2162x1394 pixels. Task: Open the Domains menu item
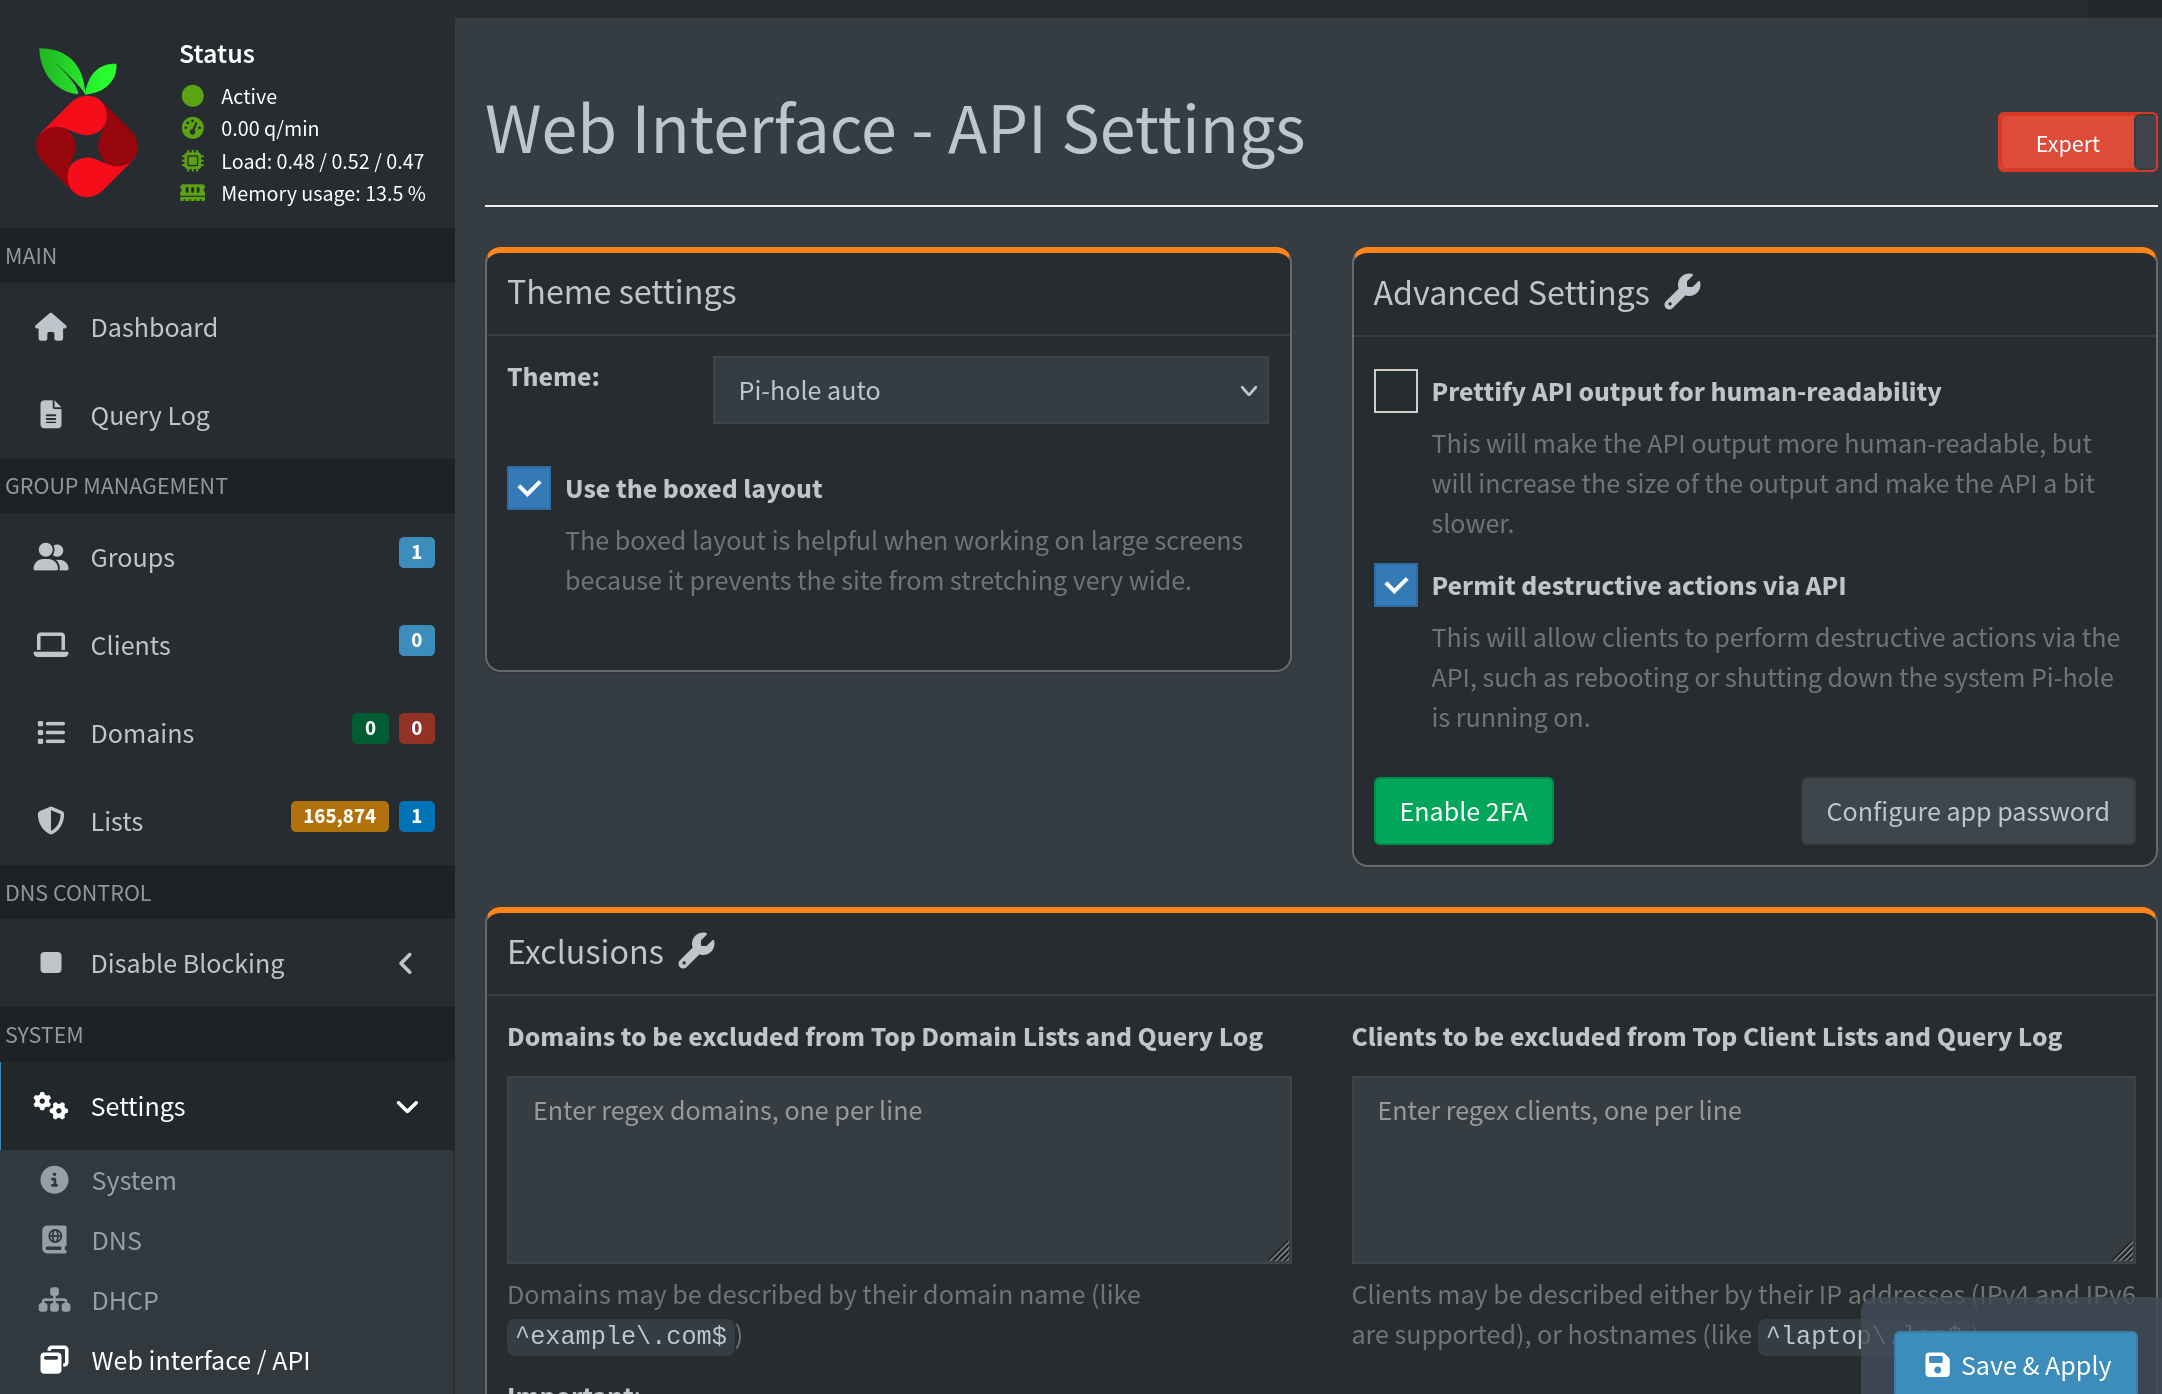[142, 733]
